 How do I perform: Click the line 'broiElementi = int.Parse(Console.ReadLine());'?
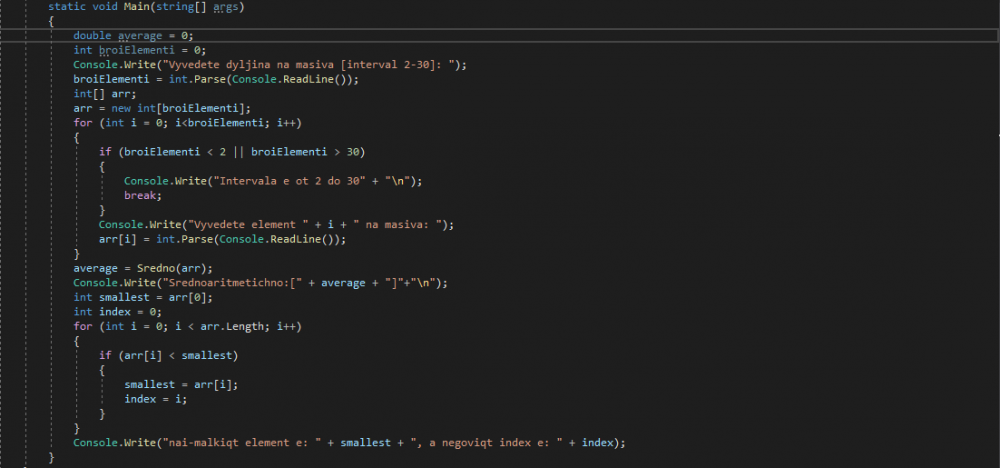tap(216, 80)
